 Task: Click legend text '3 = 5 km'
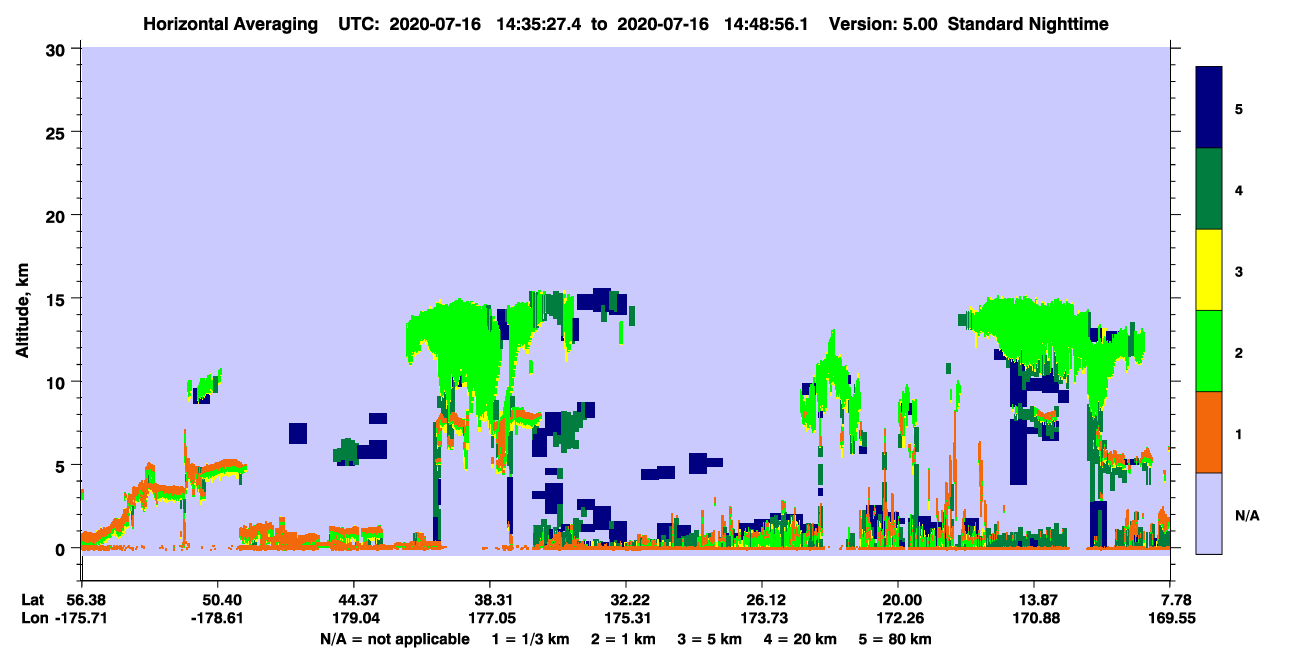(710, 640)
